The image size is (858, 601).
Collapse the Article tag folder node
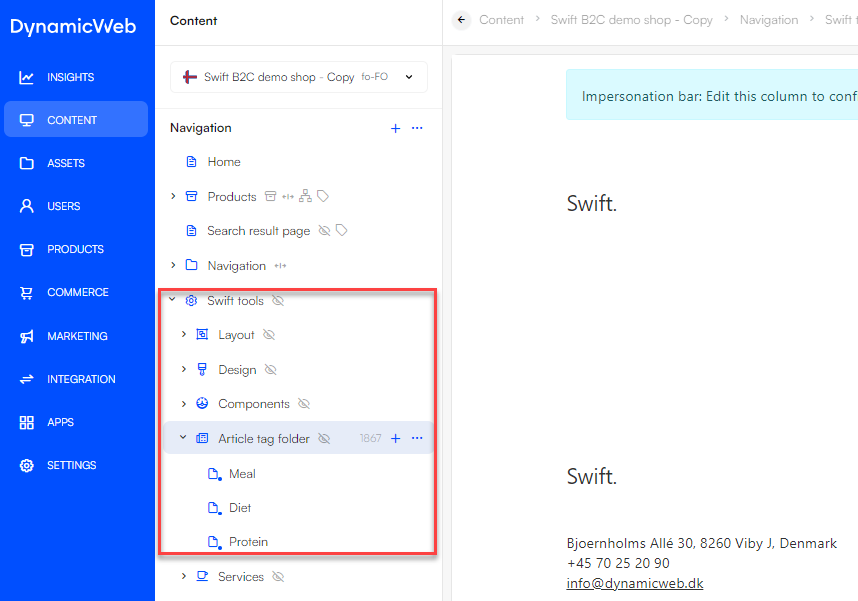[183, 438]
